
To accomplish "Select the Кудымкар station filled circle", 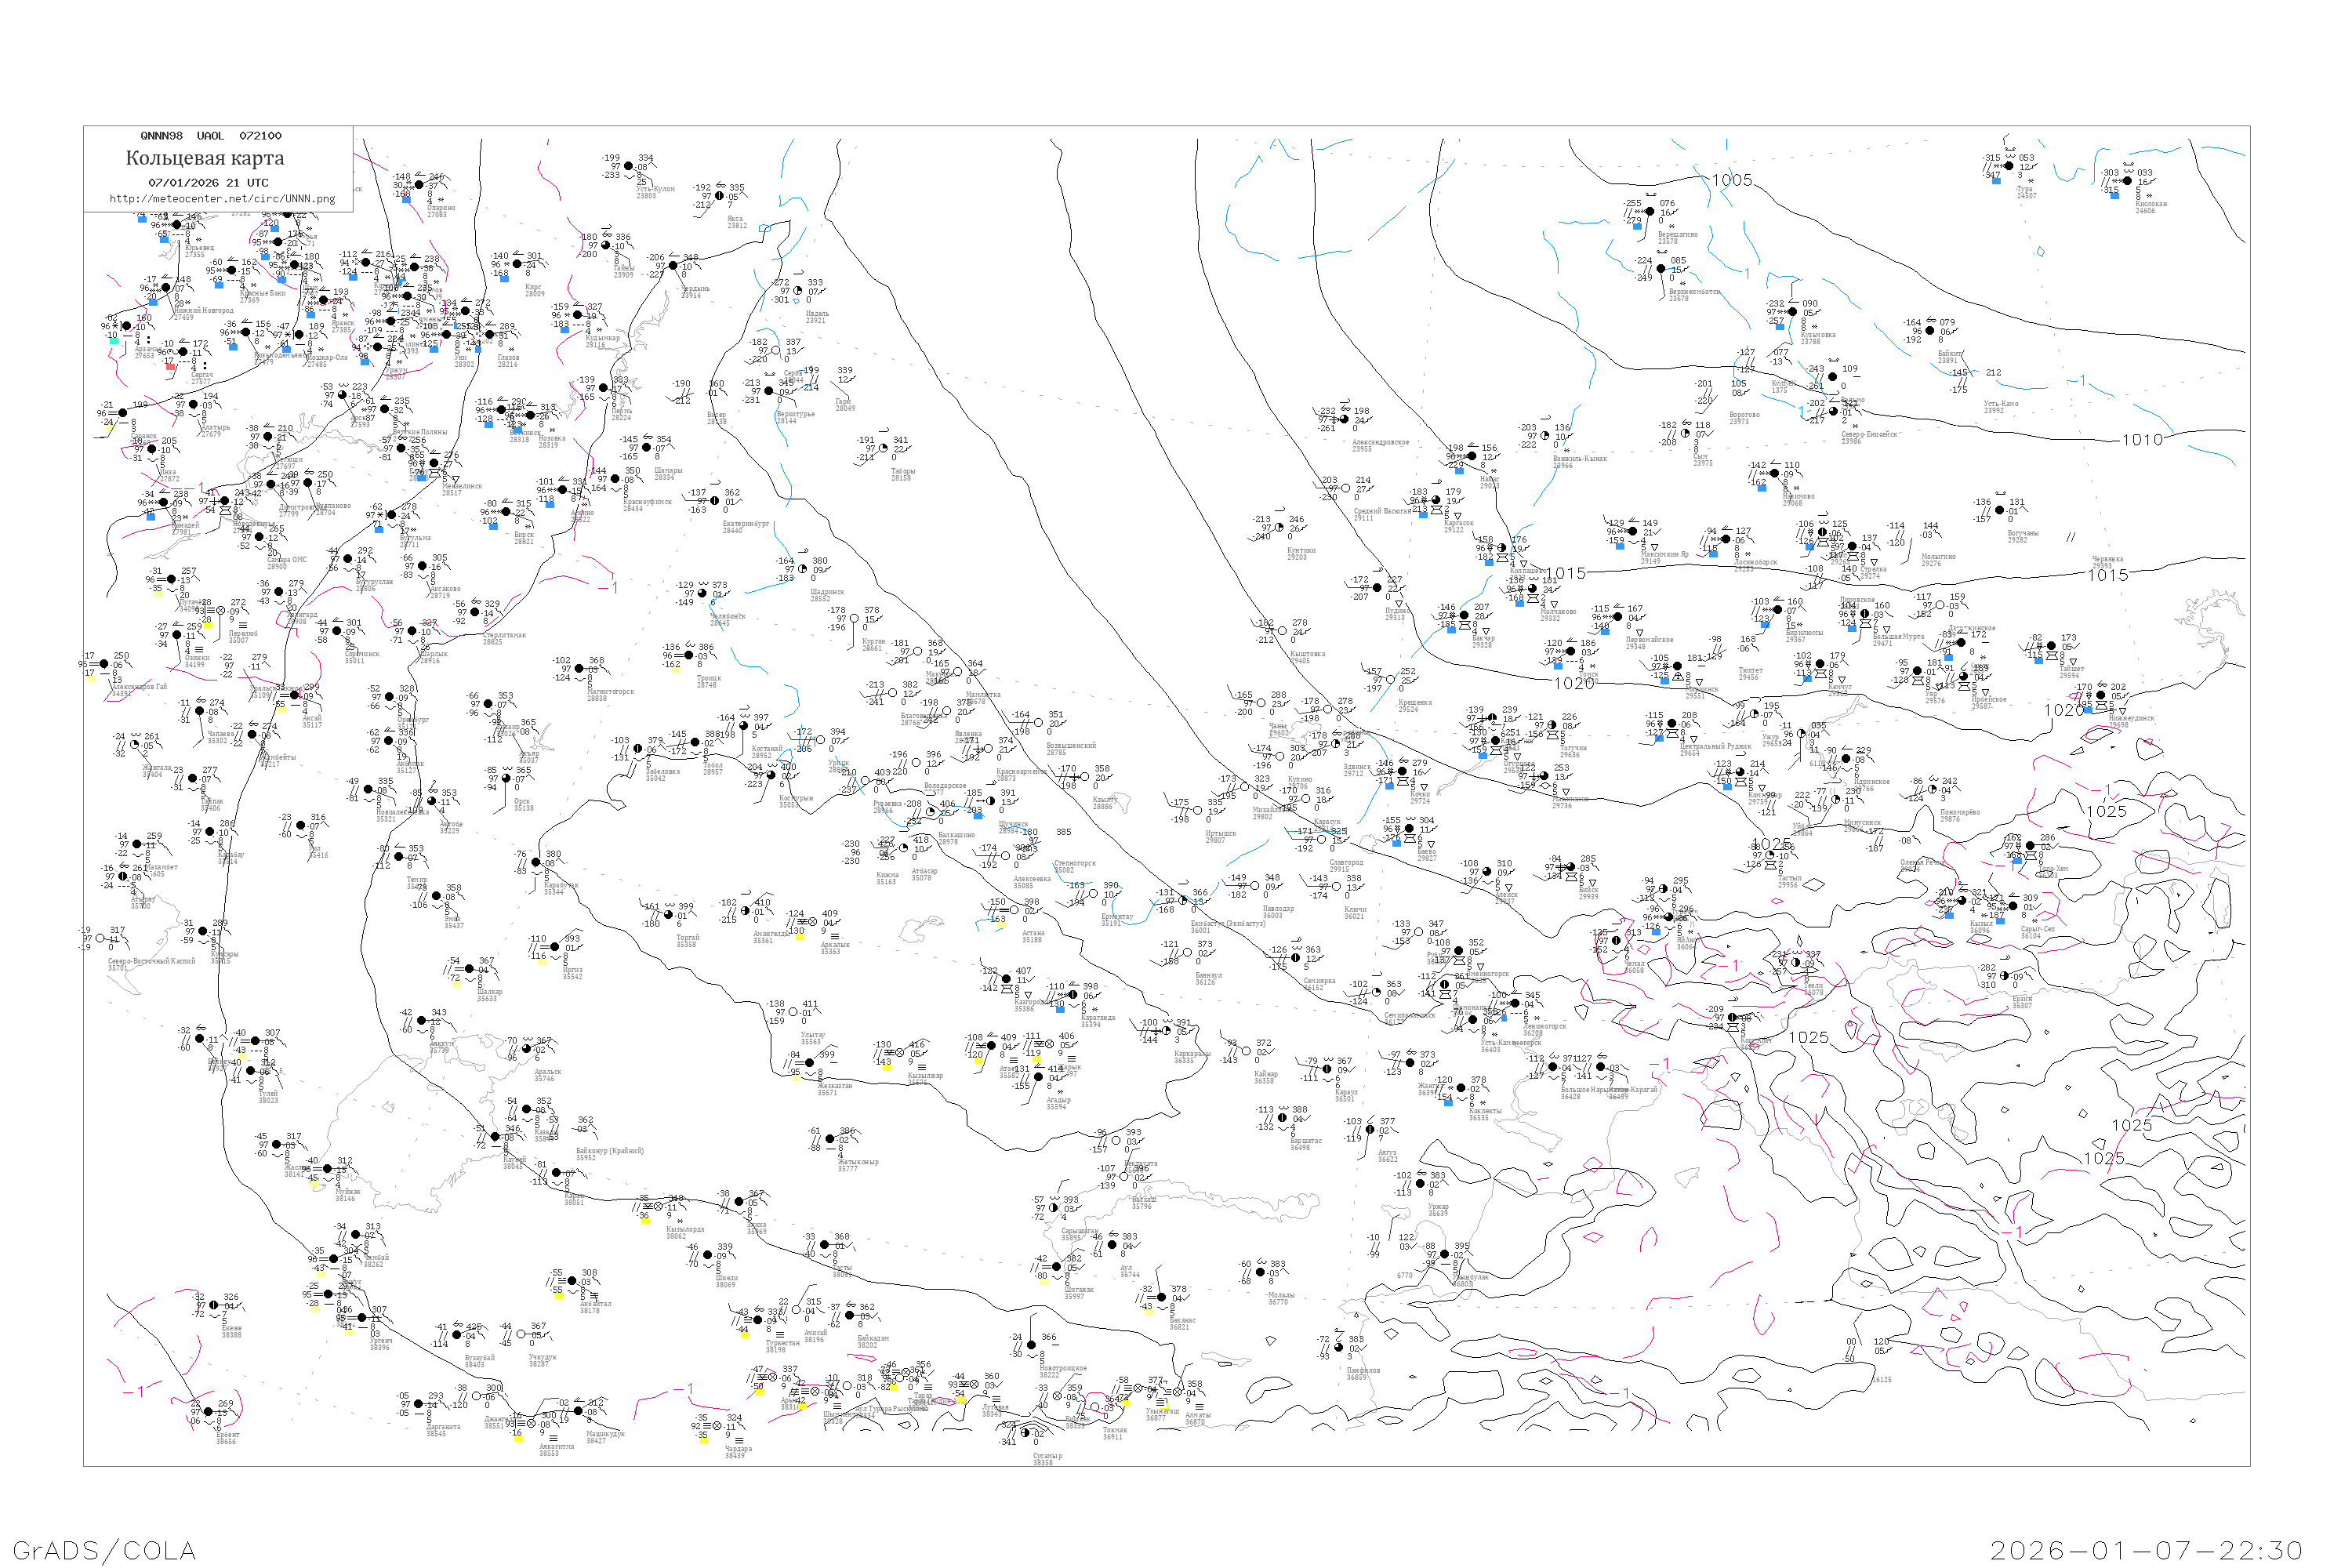I will tap(578, 316).
